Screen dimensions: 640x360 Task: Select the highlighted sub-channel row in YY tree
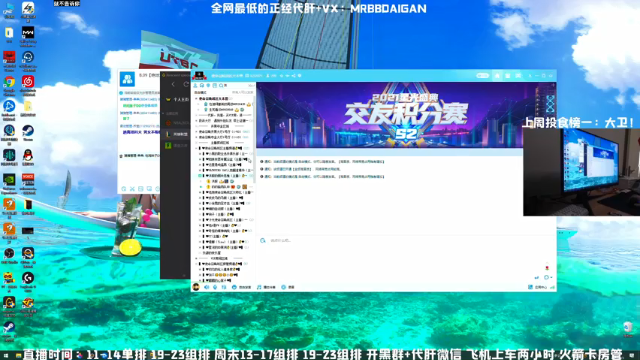click(x=224, y=176)
